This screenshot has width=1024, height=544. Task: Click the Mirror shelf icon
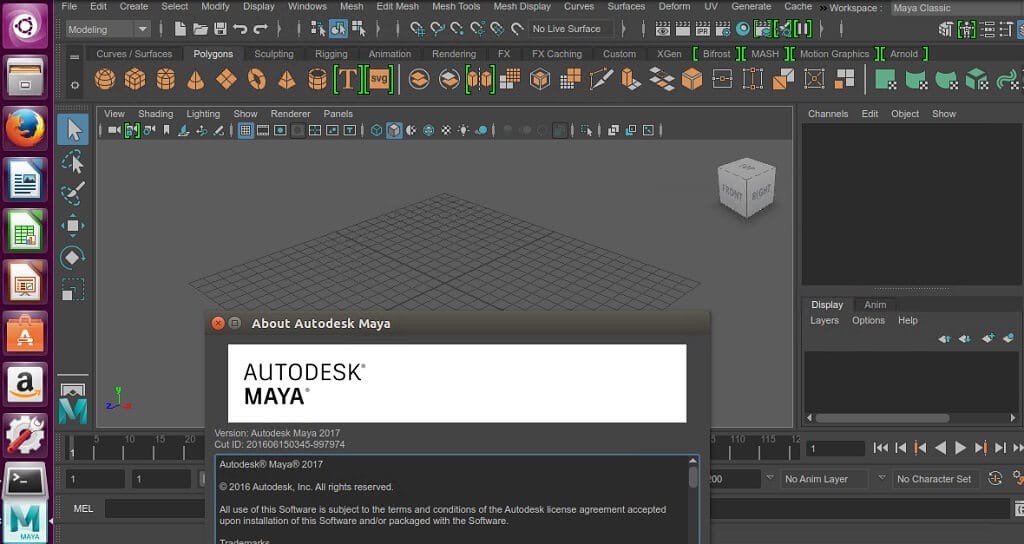(480, 80)
